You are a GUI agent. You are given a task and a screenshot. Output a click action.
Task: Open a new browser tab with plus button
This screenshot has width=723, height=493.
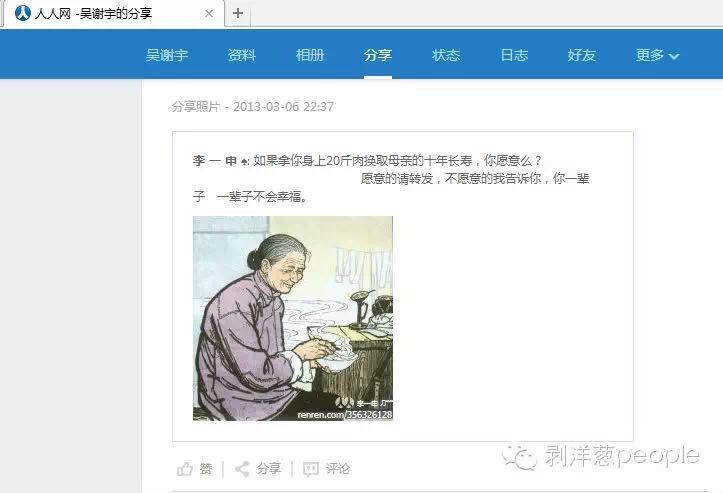point(238,13)
